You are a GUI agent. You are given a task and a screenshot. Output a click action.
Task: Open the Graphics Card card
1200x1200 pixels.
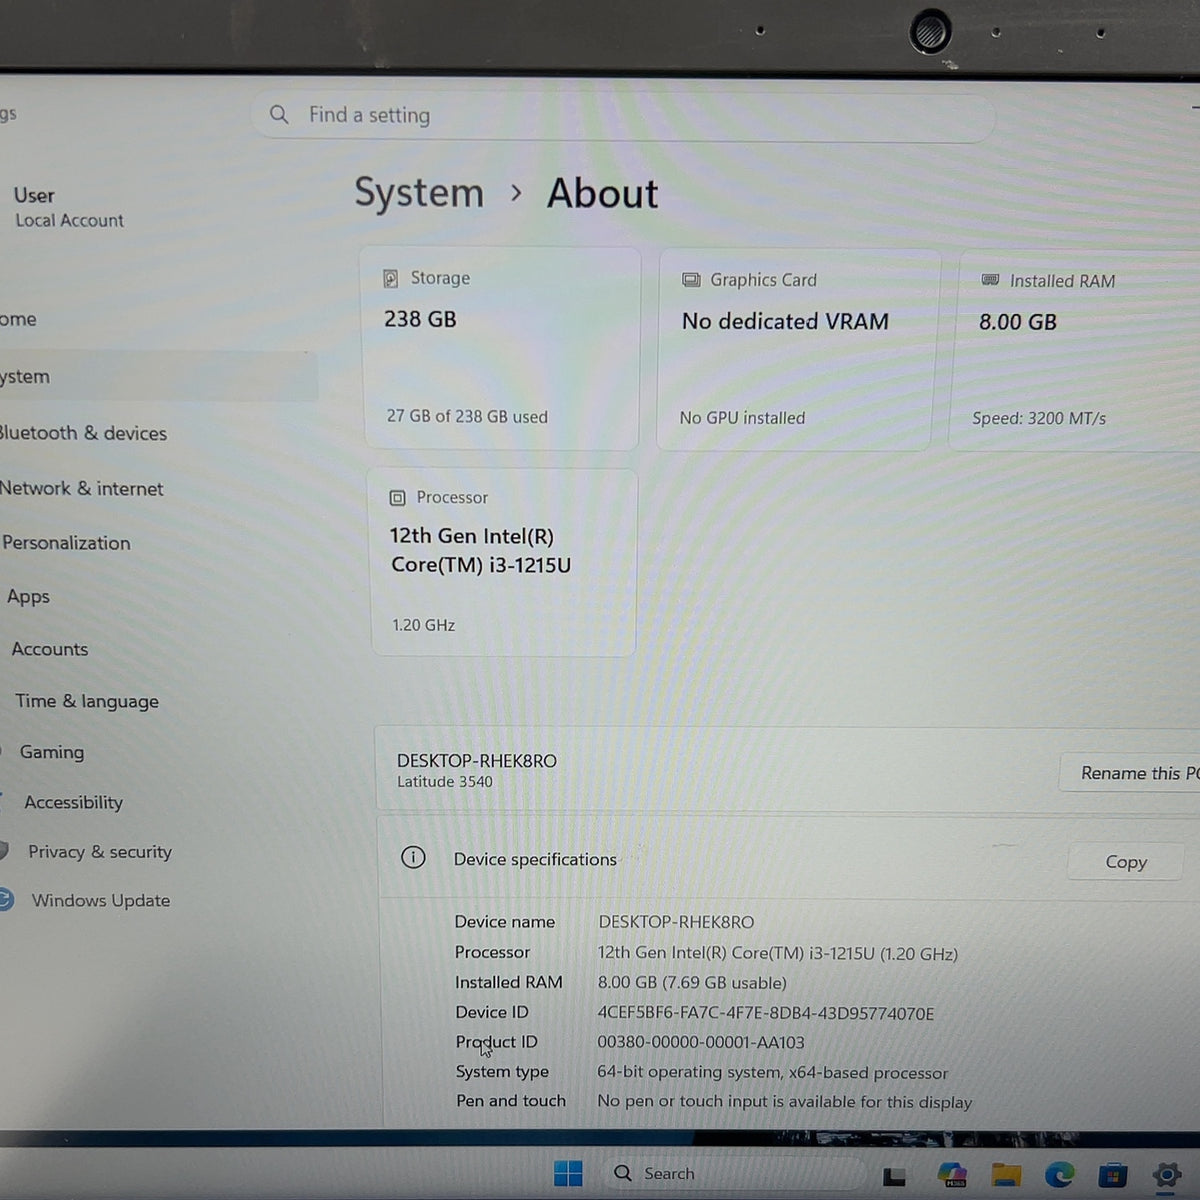pyautogui.click(x=798, y=350)
